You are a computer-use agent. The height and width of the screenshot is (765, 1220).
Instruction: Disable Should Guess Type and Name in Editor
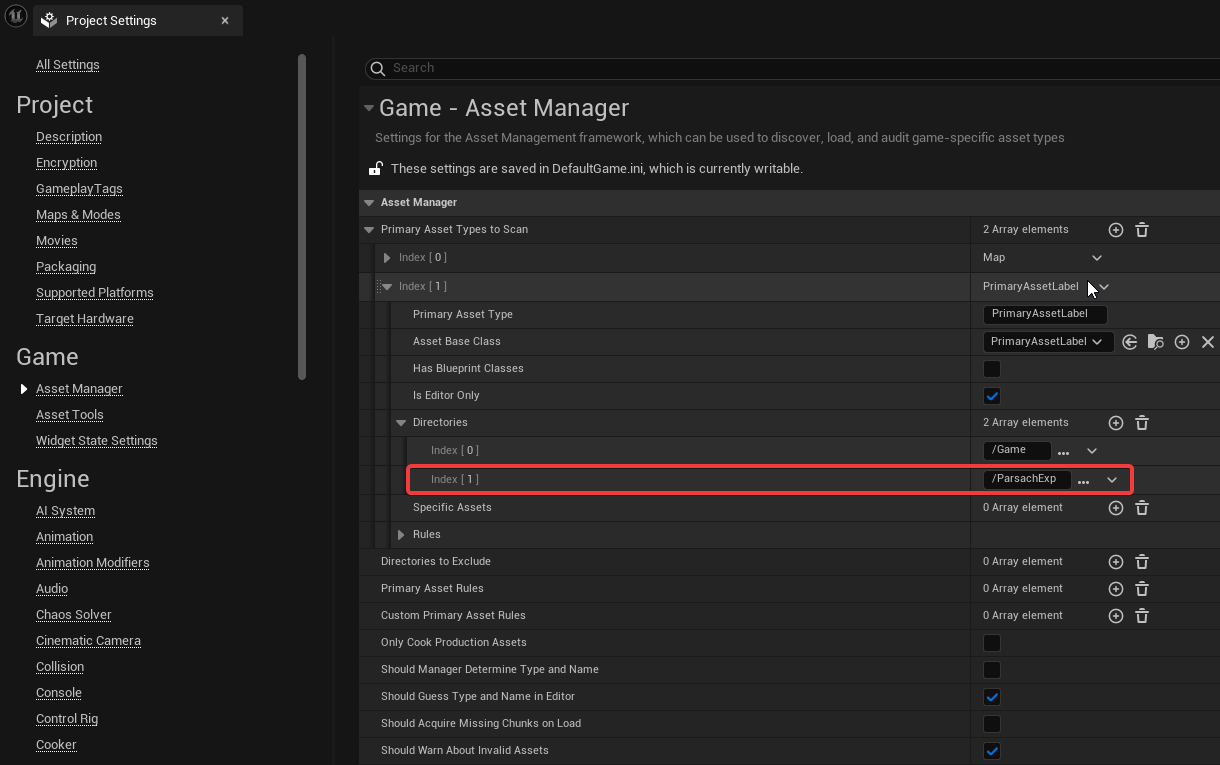click(992, 697)
